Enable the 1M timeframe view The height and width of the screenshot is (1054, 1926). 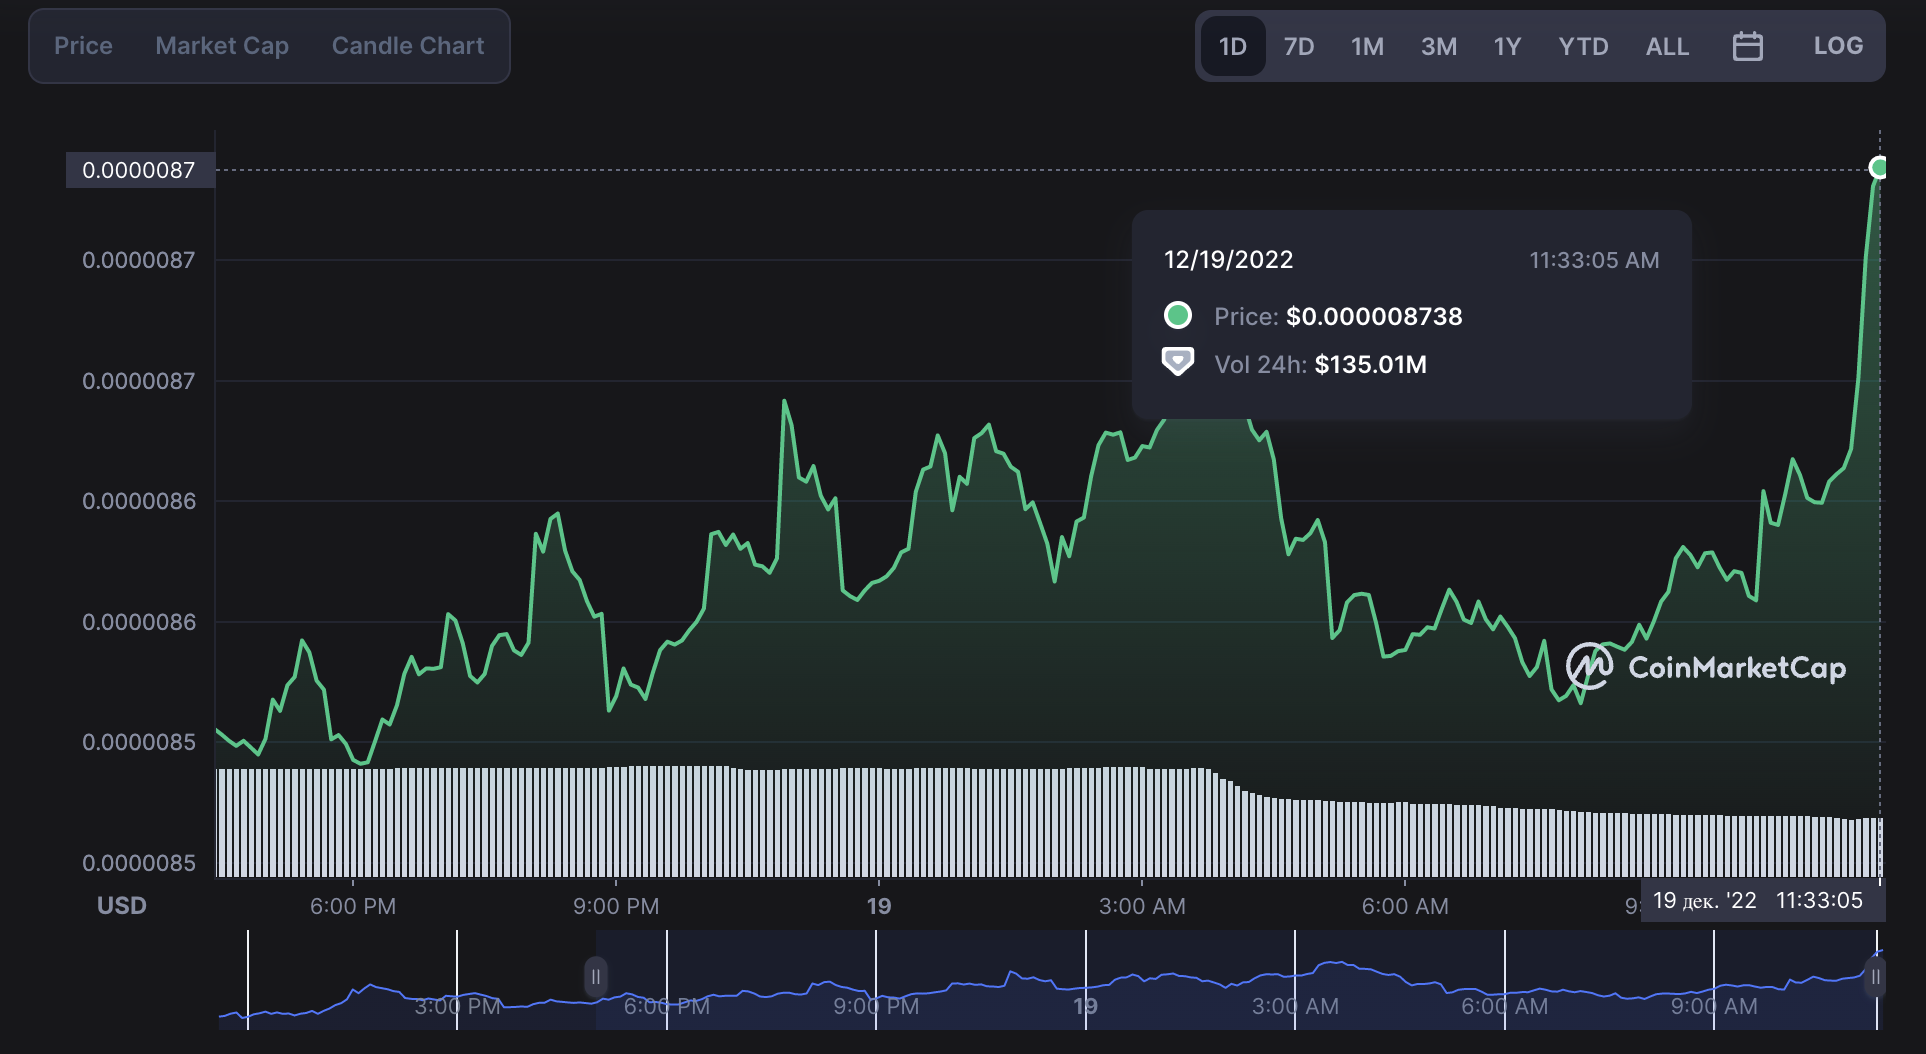[1367, 46]
